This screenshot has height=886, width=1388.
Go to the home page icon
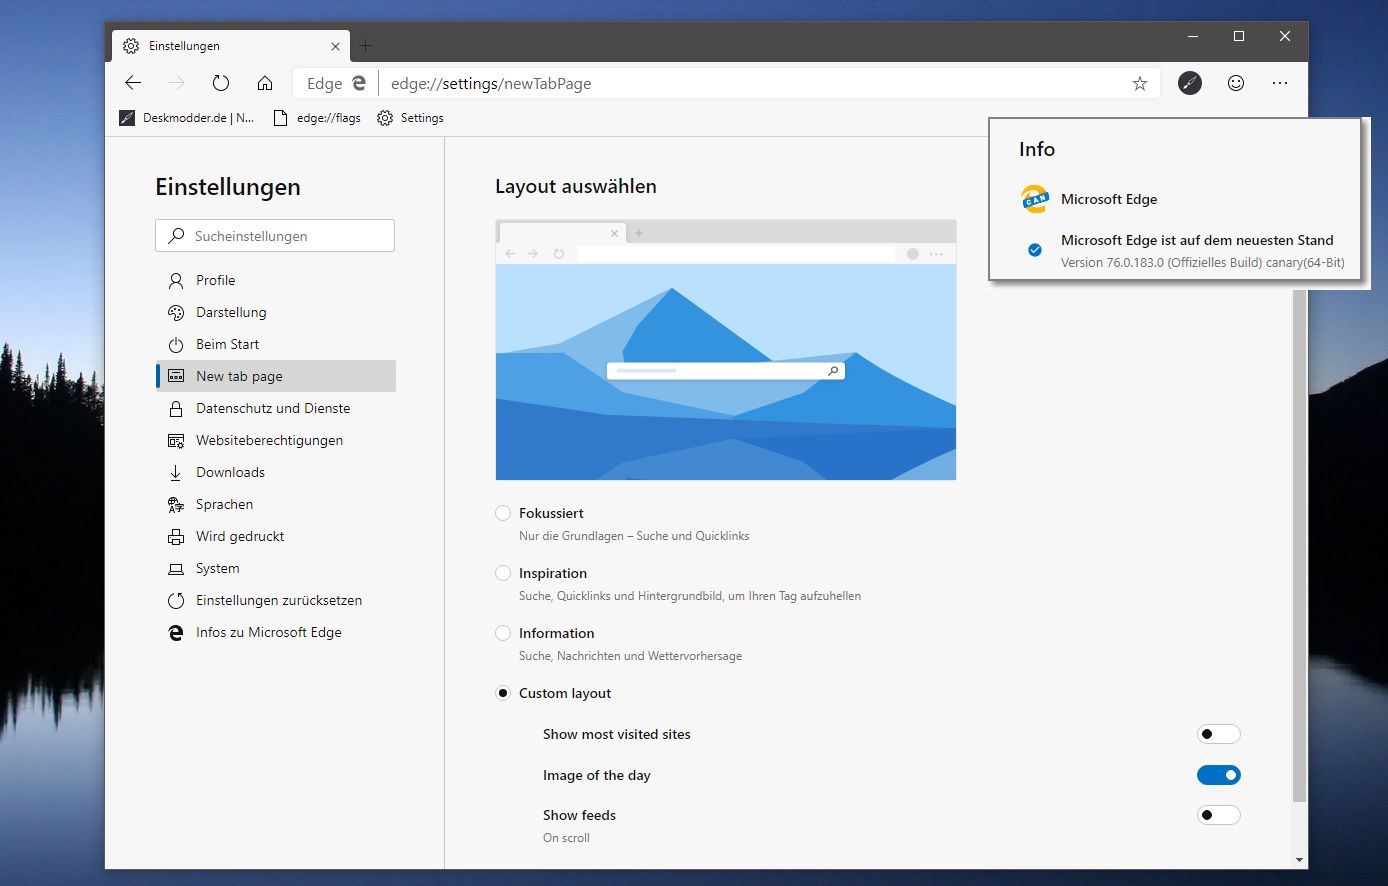[x=265, y=83]
